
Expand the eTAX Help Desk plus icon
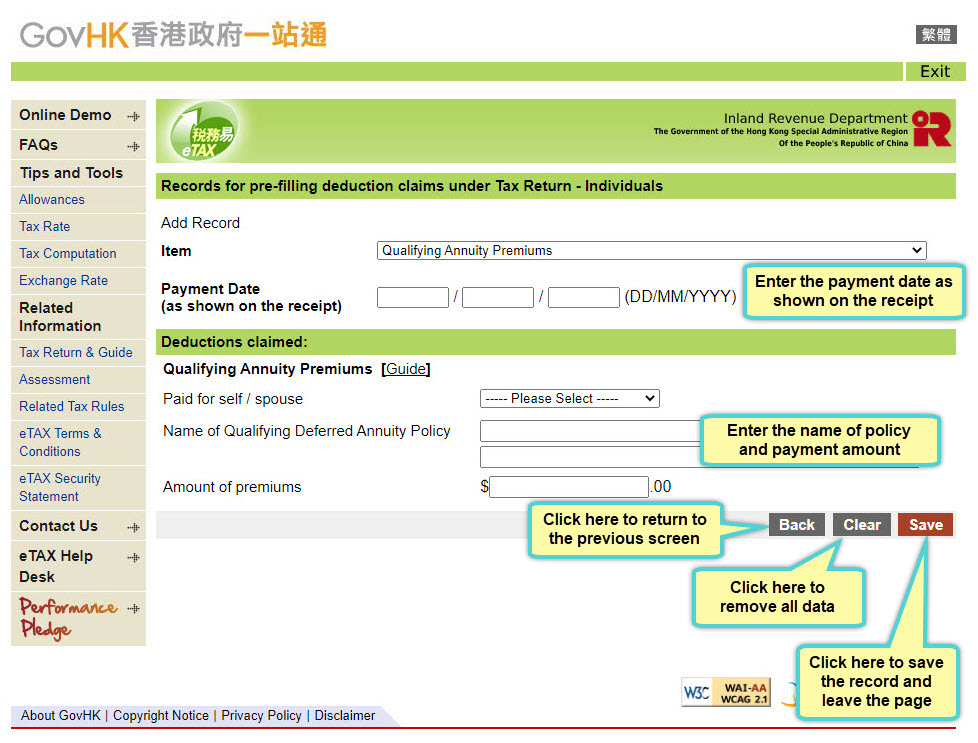[x=133, y=557]
